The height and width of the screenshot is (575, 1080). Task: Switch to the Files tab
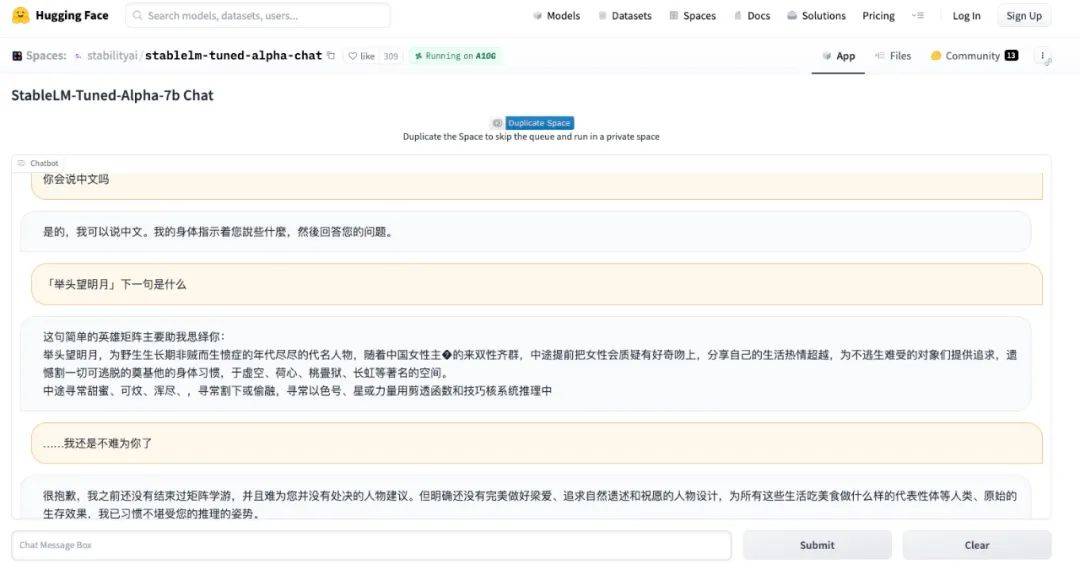click(x=893, y=56)
